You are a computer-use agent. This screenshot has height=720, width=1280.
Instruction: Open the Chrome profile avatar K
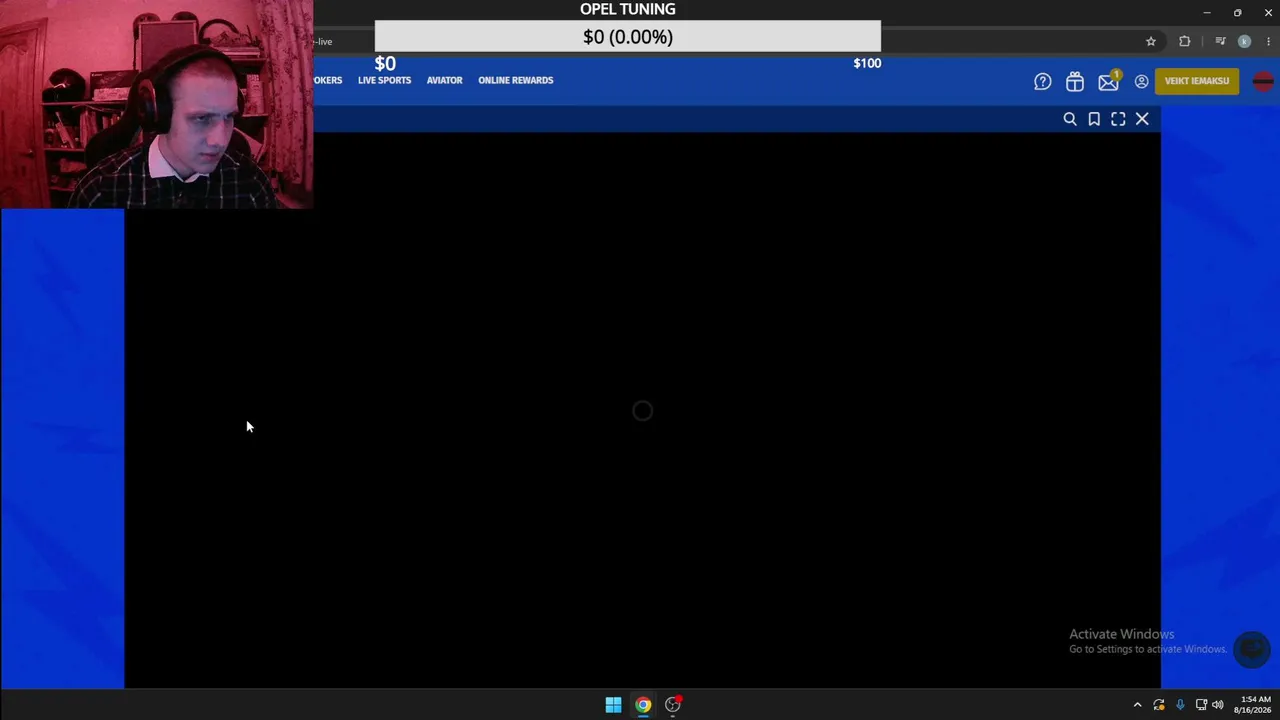point(1244,41)
